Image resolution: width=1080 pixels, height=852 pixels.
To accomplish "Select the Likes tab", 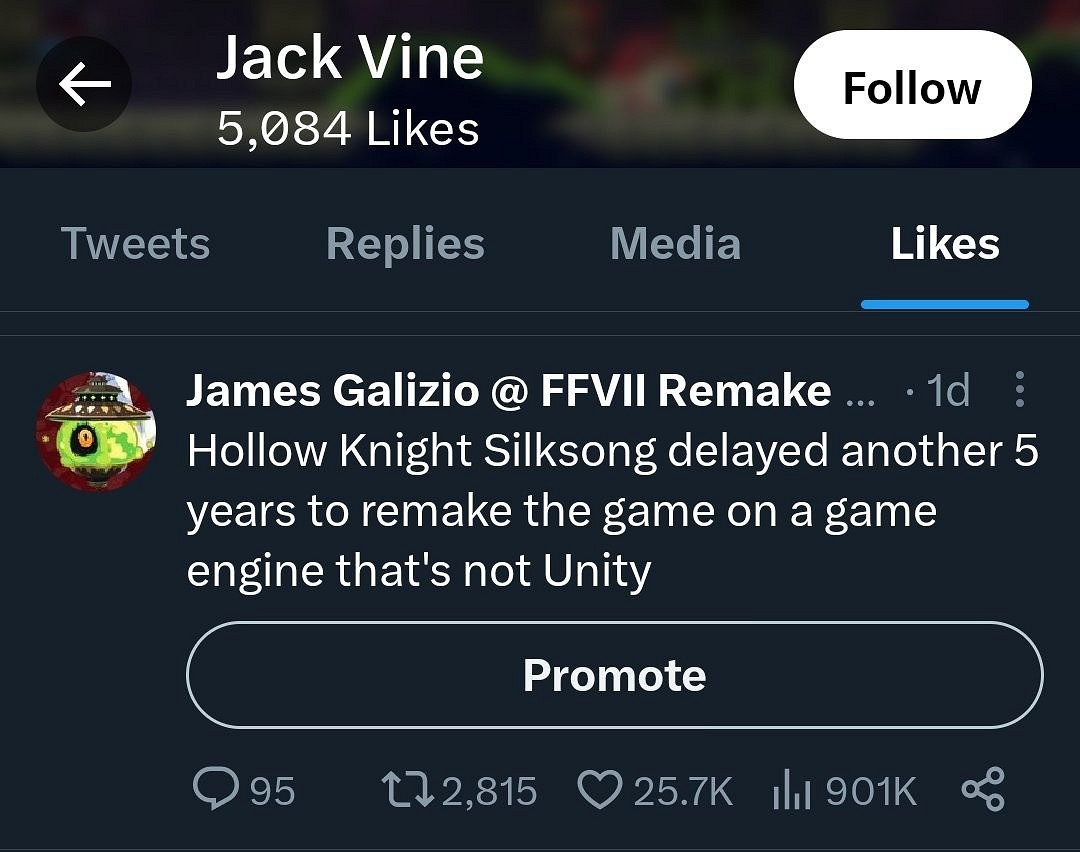I will [945, 244].
